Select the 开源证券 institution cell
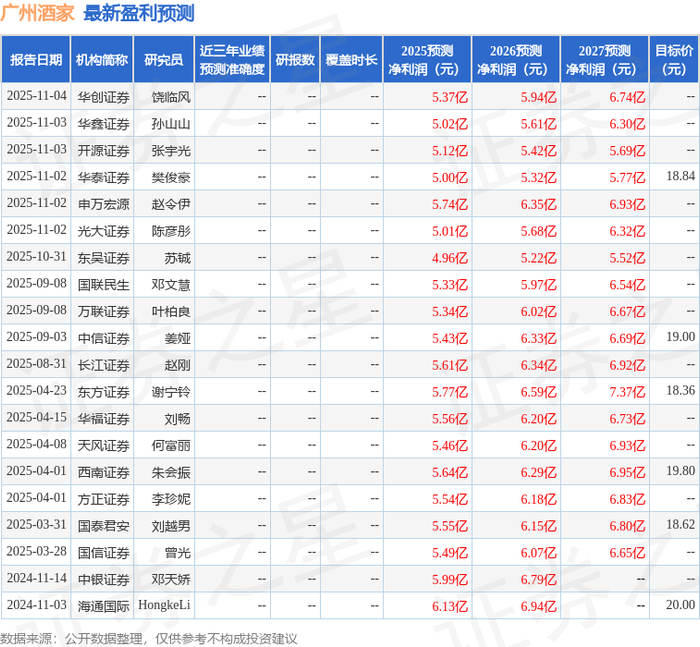This screenshot has width=700, height=647. coord(104,150)
